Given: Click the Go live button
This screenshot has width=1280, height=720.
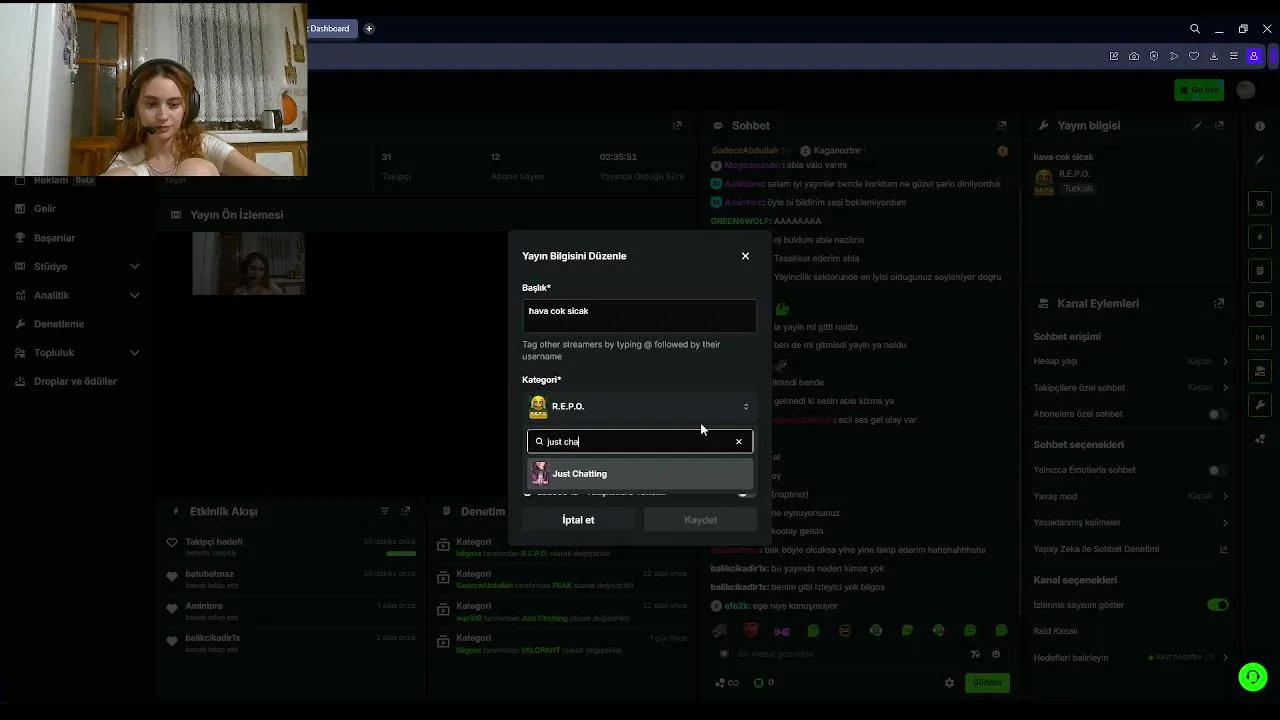Looking at the screenshot, I should (1199, 90).
